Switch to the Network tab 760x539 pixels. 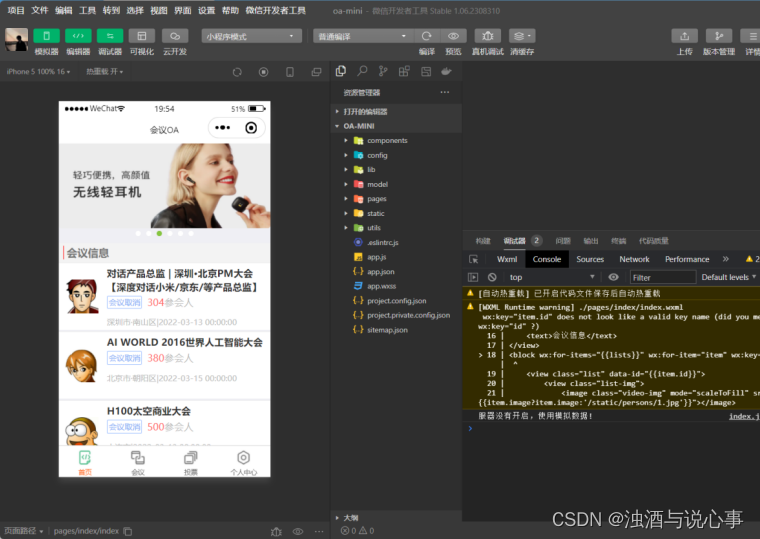point(634,259)
